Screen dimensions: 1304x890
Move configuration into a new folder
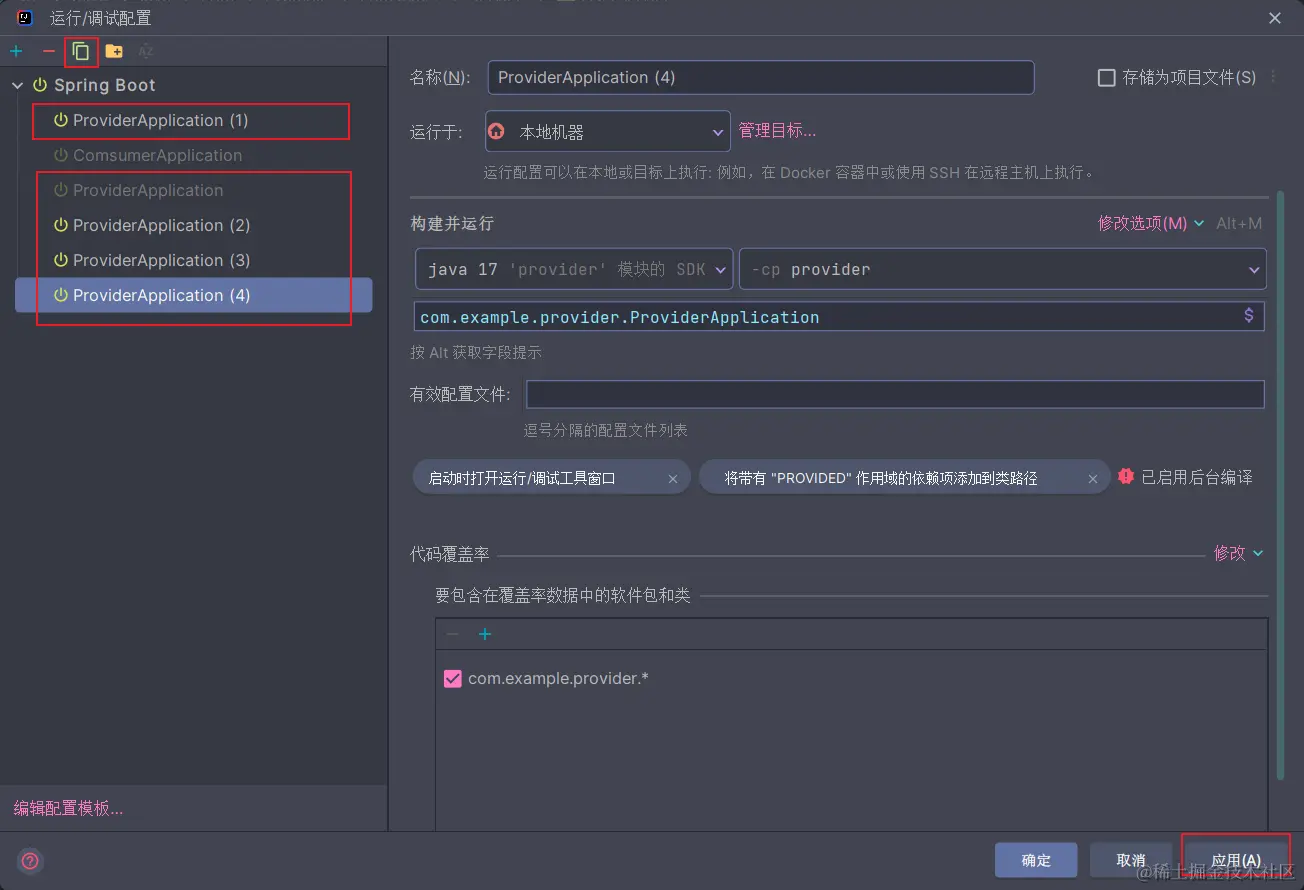114,51
